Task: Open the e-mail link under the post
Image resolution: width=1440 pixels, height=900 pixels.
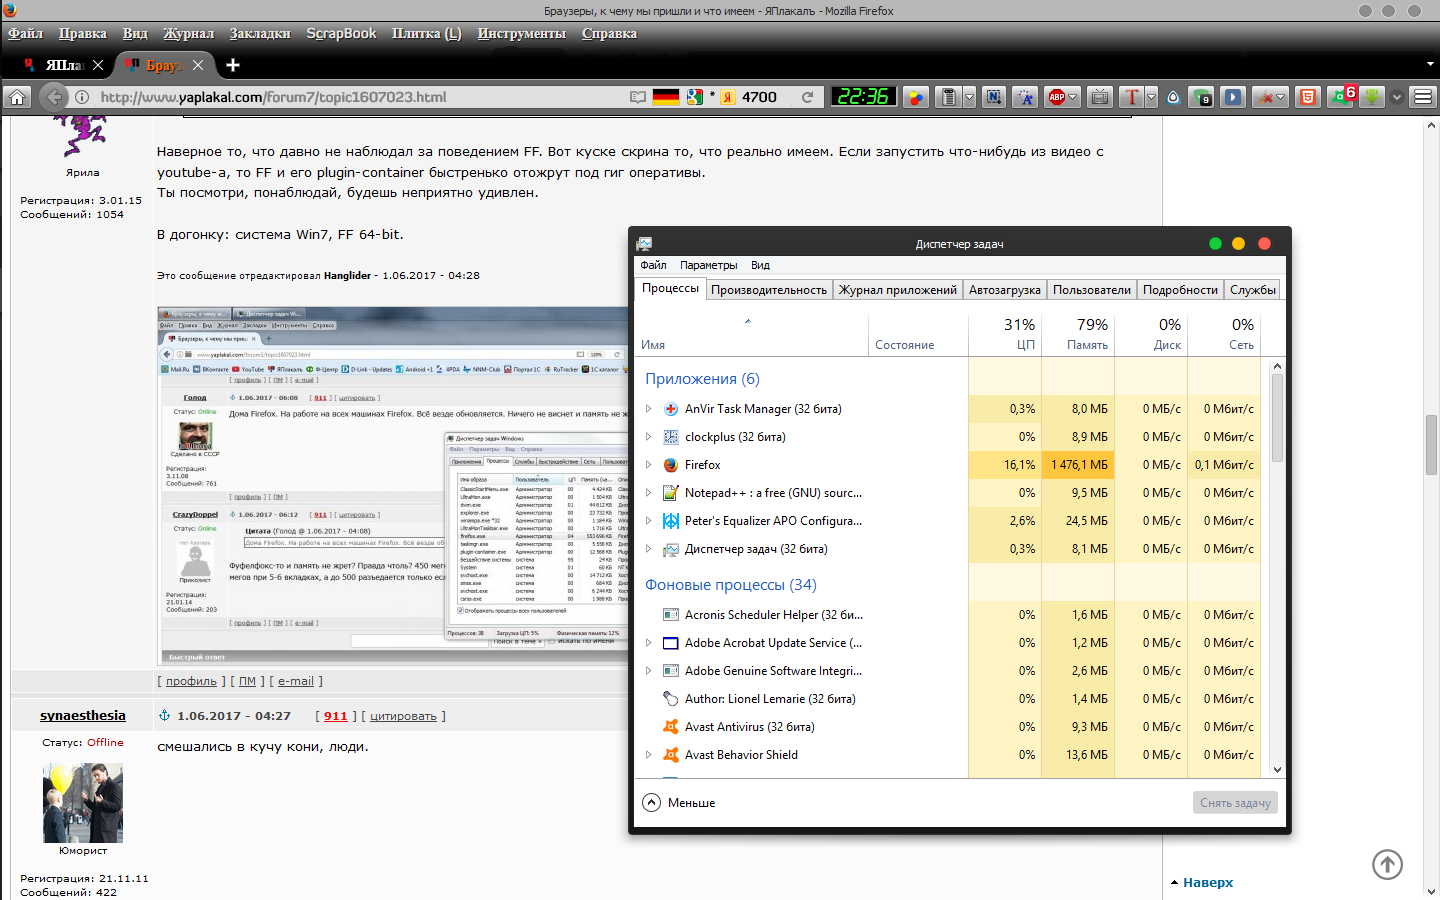Action: pos(296,681)
